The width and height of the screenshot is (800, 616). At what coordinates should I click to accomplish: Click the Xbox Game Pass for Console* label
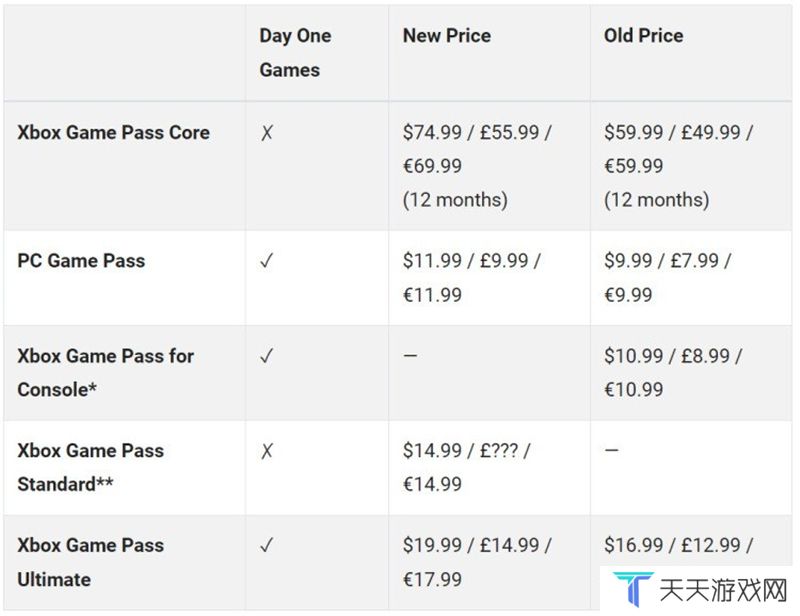pos(106,373)
